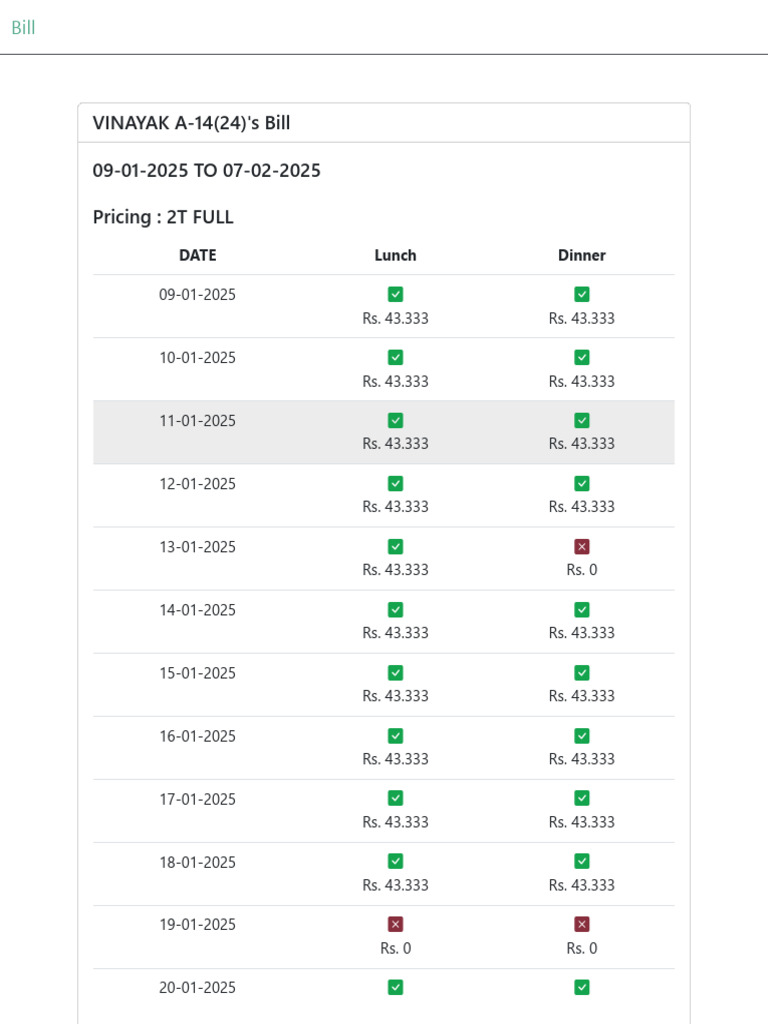Click the Dinner column header
The image size is (768, 1024).
coord(582,255)
